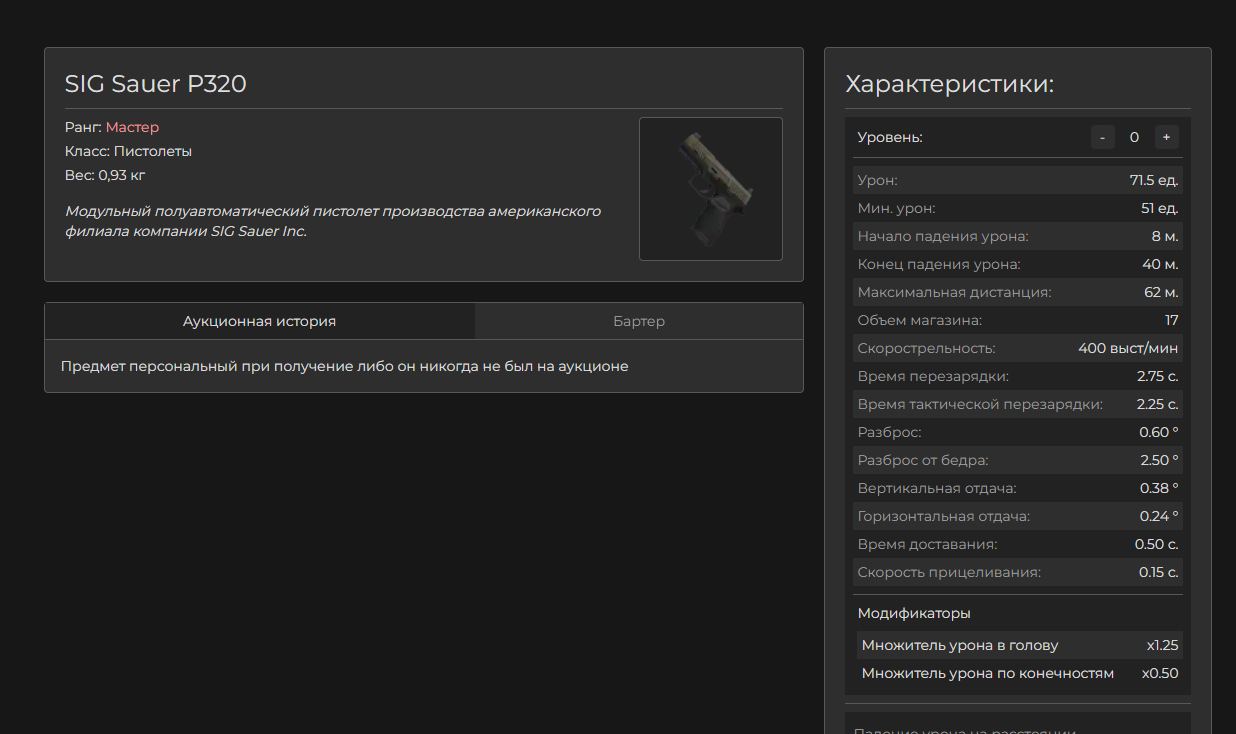Click the Вес: 0,93 кг line
The image size is (1236, 734).
coord(105,175)
